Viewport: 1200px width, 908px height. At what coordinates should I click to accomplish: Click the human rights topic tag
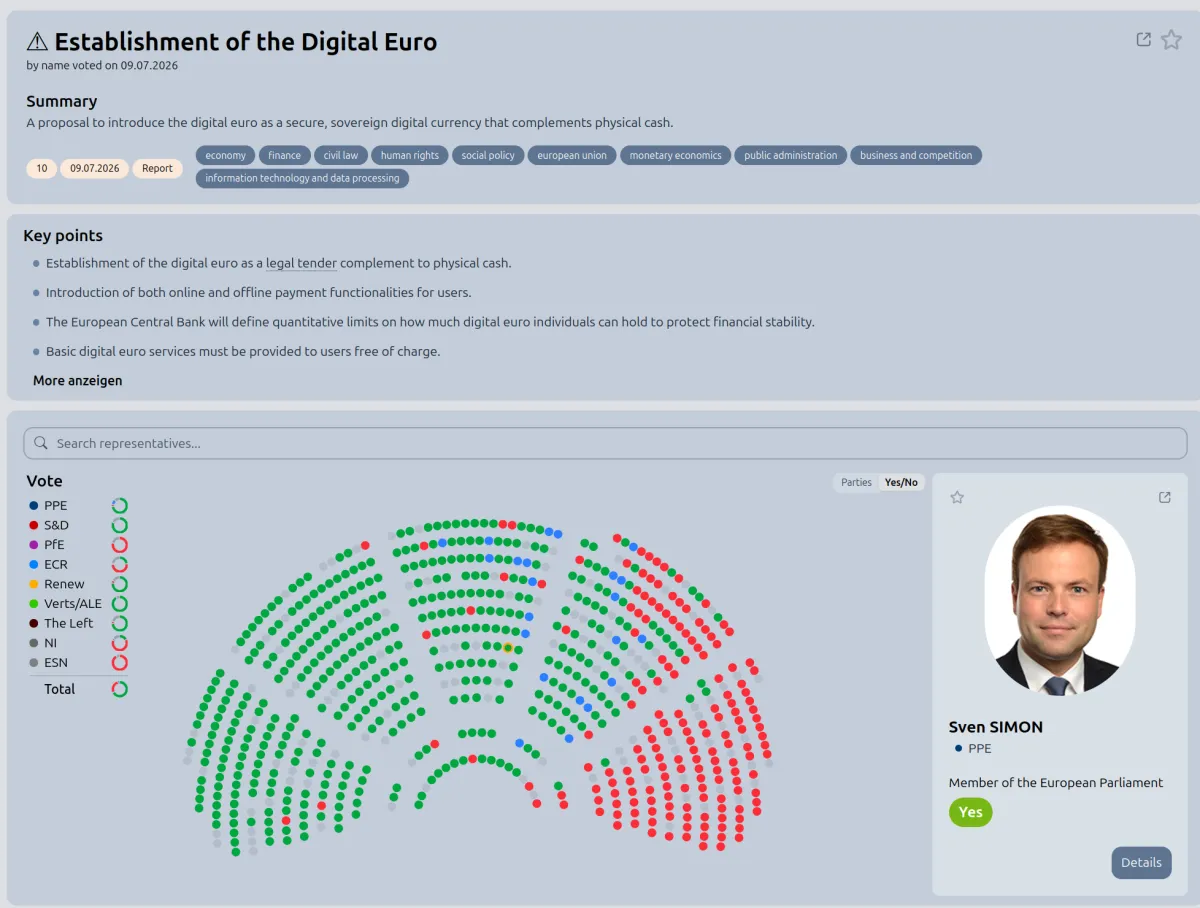(410, 155)
